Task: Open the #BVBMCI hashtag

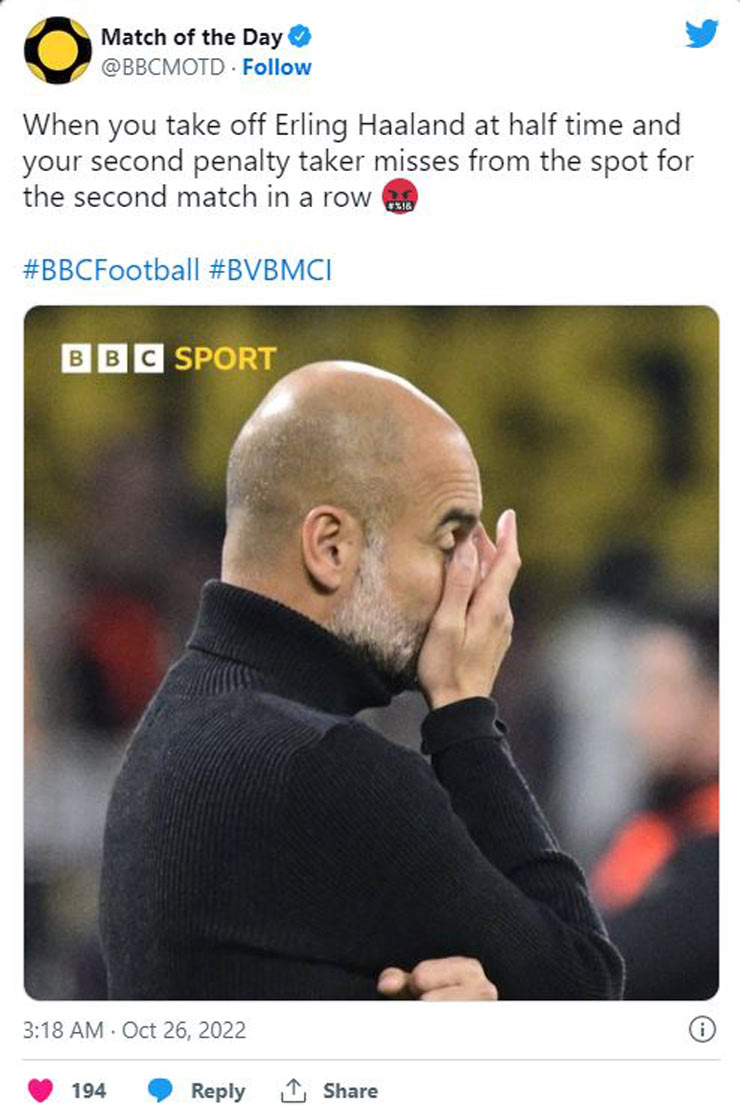Action: click(x=270, y=271)
